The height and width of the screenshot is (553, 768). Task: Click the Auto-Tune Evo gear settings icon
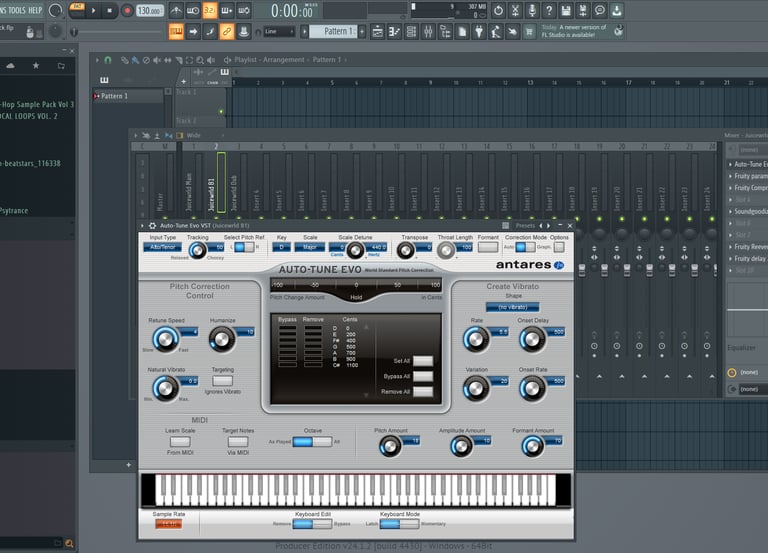pos(152,226)
